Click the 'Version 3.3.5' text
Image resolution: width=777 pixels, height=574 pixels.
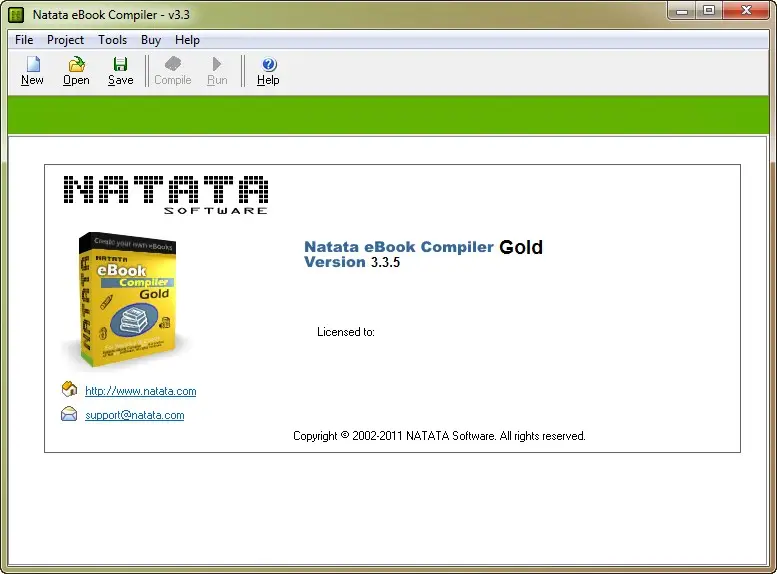click(352, 262)
